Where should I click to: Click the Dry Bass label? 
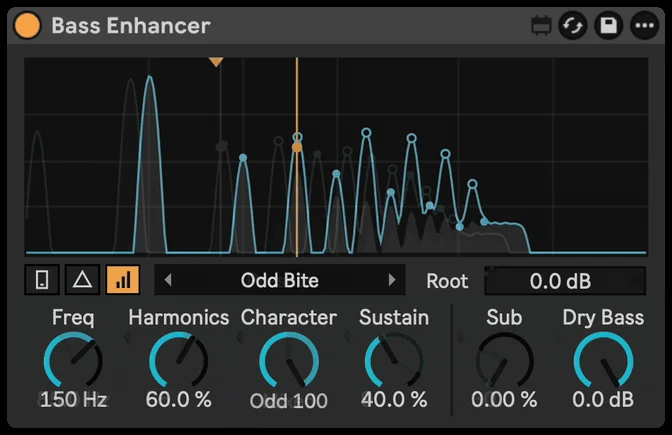point(603,318)
